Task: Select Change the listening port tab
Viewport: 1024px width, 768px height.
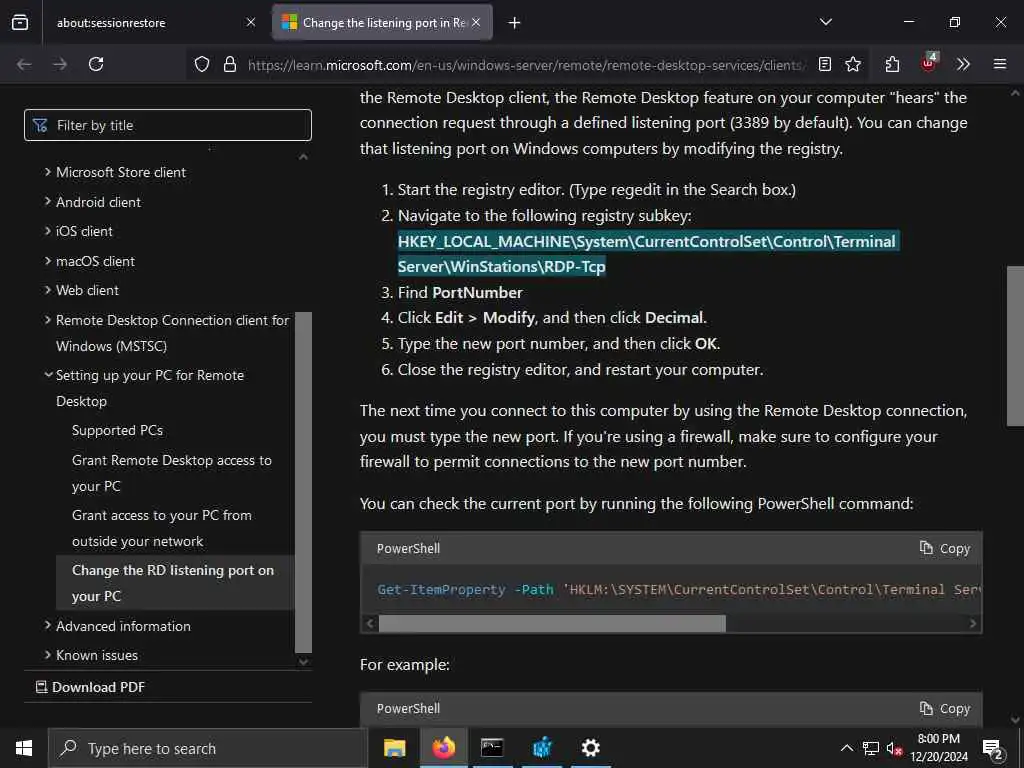Action: pos(382,23)
